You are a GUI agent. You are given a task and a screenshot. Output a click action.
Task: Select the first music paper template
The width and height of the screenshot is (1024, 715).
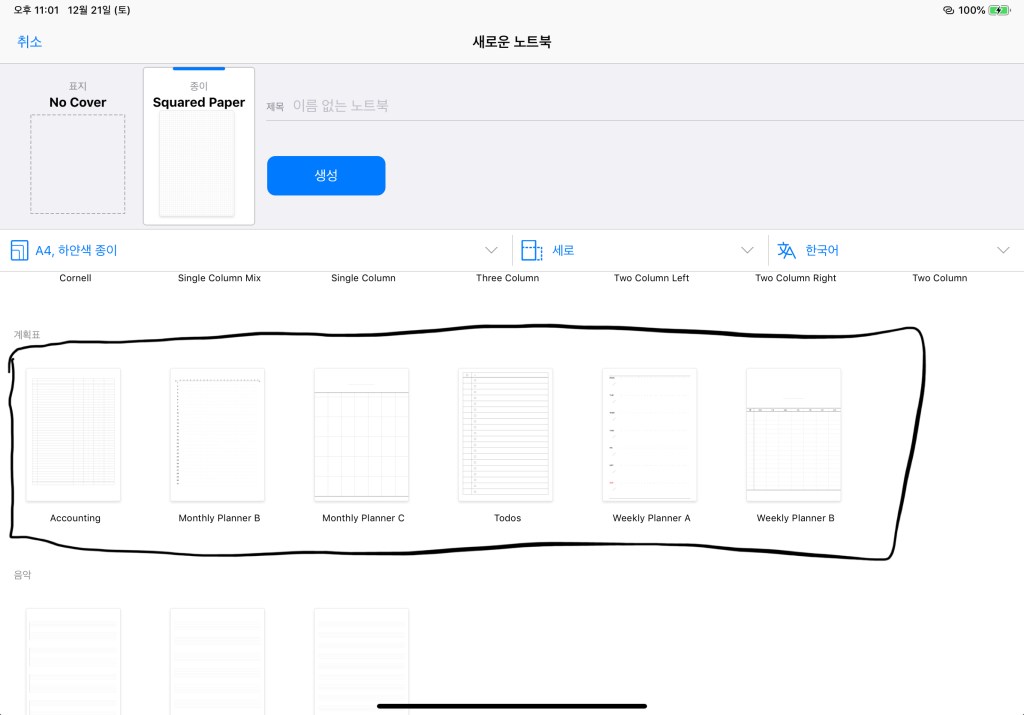tap(74, 660)
